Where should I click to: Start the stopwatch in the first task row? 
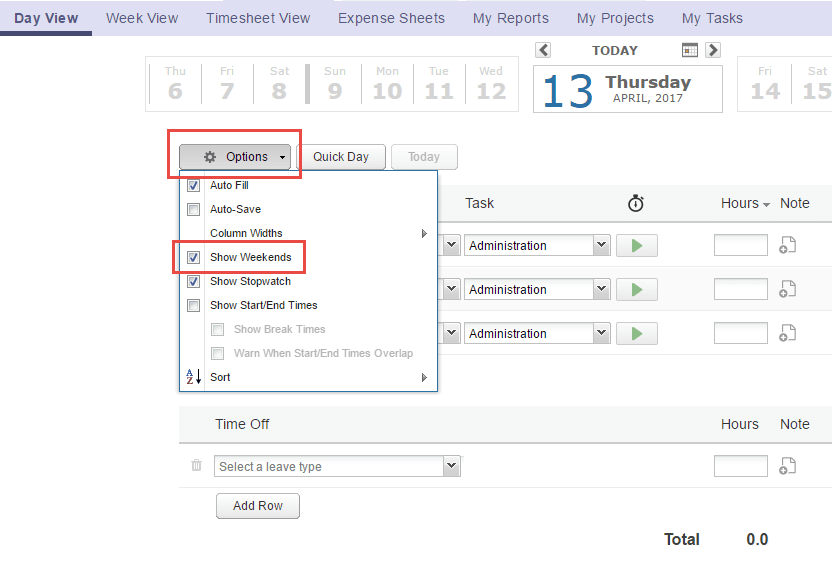(636, 246)
